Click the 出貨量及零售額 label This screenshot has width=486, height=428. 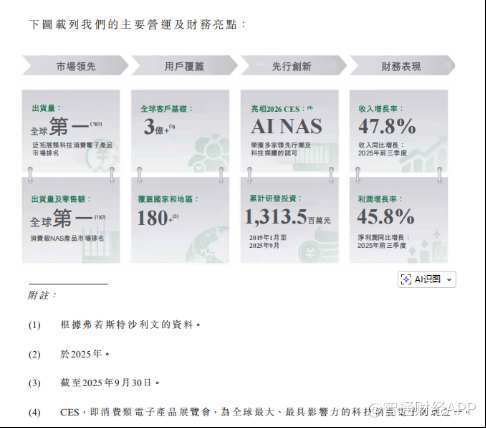(60, 199)
